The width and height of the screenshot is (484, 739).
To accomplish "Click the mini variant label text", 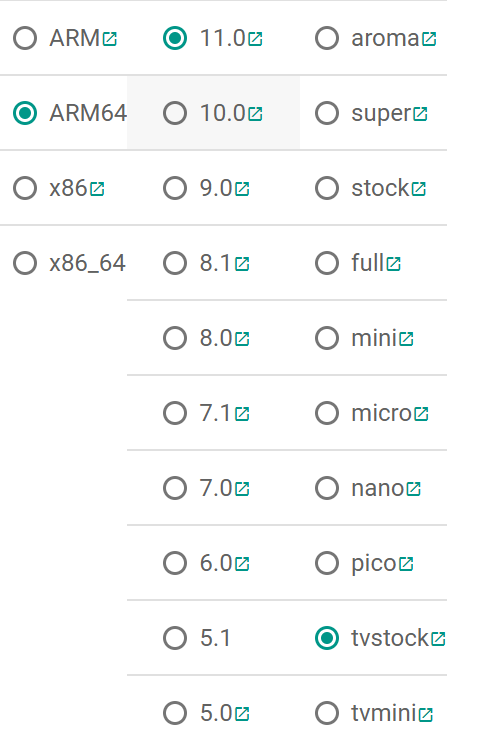I will click(374, 338).
